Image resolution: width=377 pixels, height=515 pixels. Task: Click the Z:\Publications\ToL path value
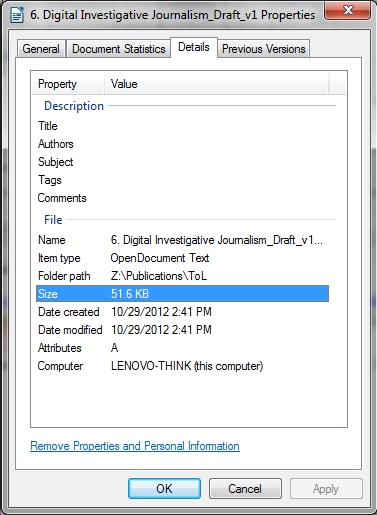click(x=159, y=276)
